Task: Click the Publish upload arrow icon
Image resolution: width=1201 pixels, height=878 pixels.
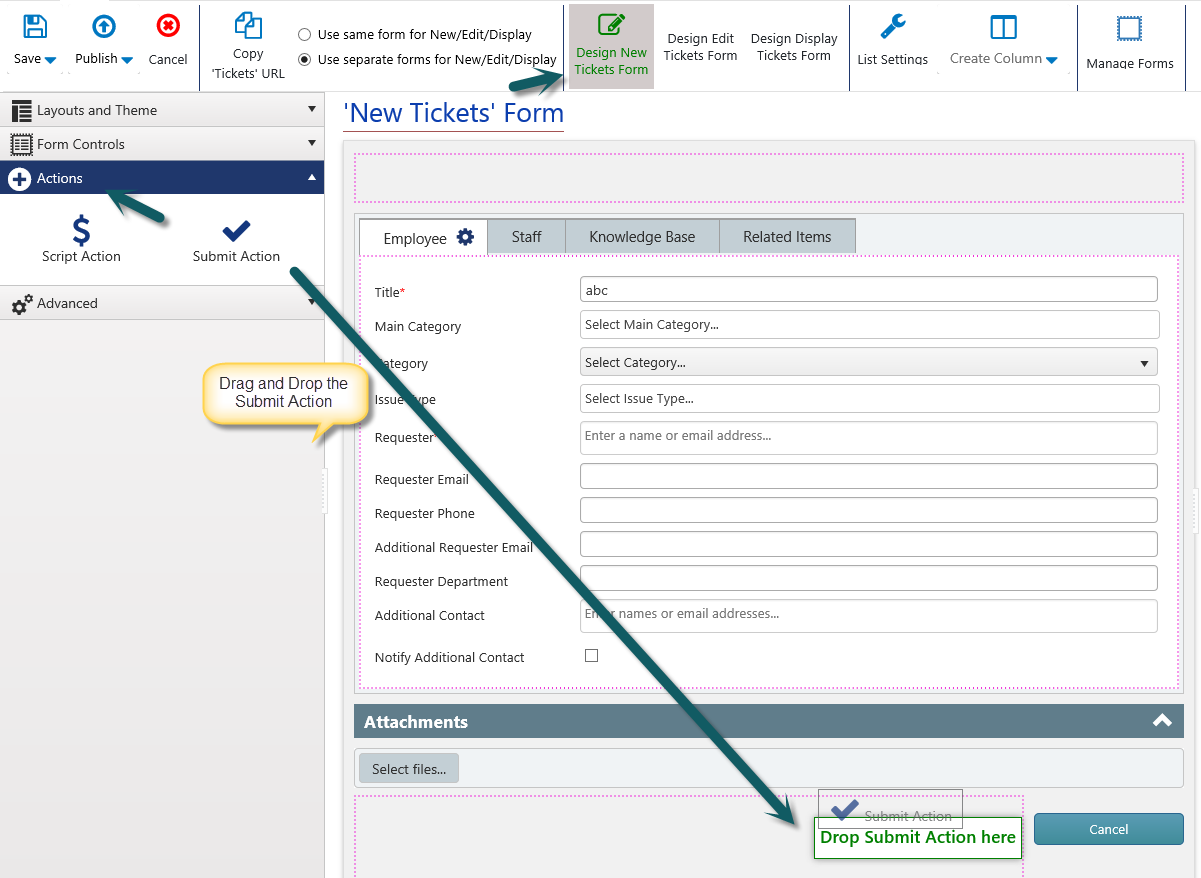Action: [x=103, y=27]
